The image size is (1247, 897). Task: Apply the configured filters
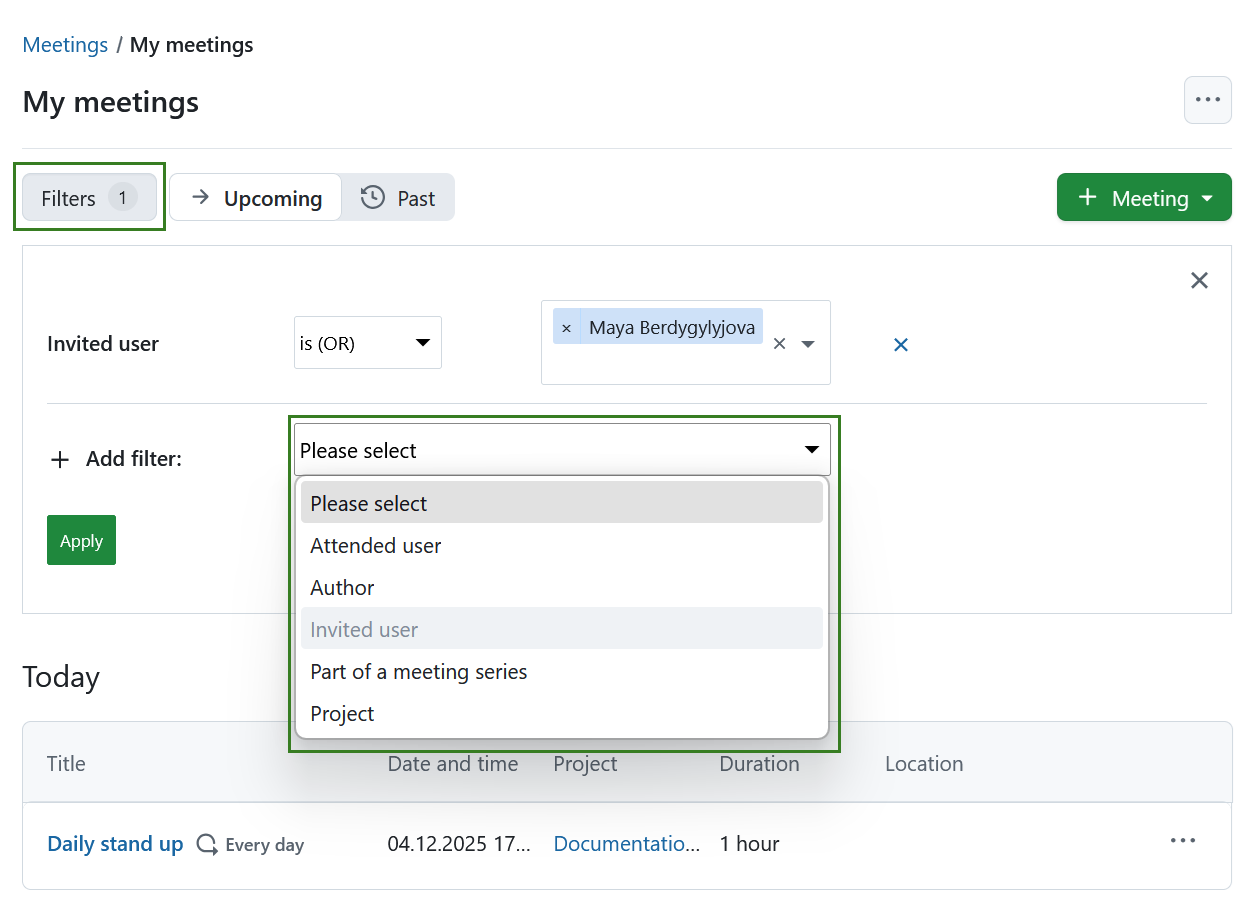click(81, 540)
